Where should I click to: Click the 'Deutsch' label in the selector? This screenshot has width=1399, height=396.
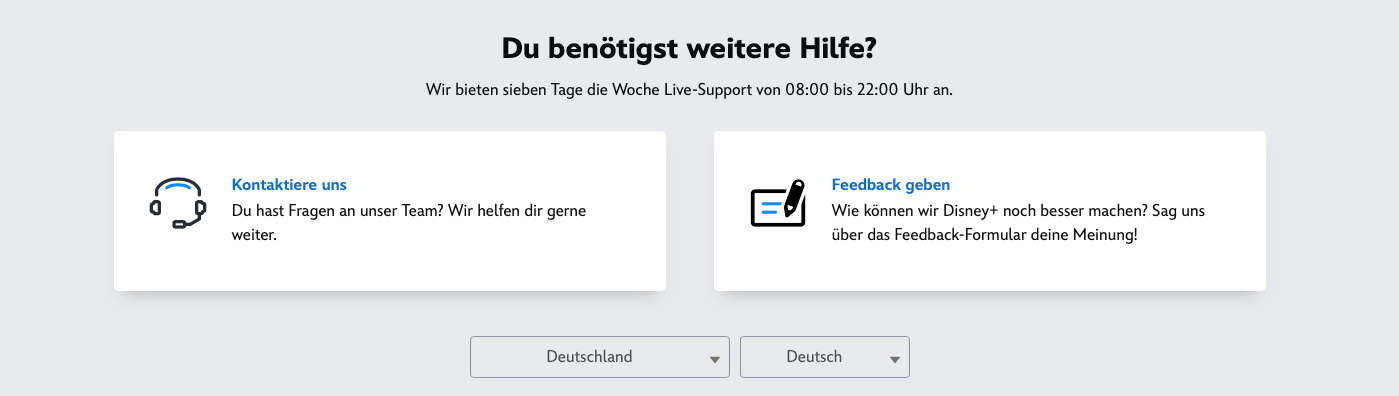tap(814, 357)
